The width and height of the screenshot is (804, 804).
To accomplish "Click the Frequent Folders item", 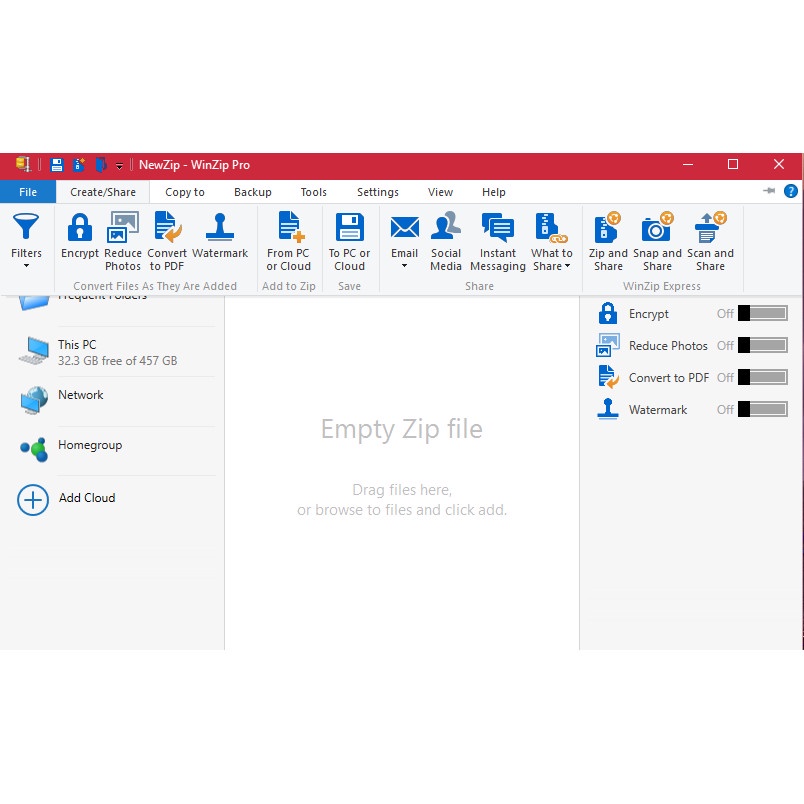I will click(115, 302).
